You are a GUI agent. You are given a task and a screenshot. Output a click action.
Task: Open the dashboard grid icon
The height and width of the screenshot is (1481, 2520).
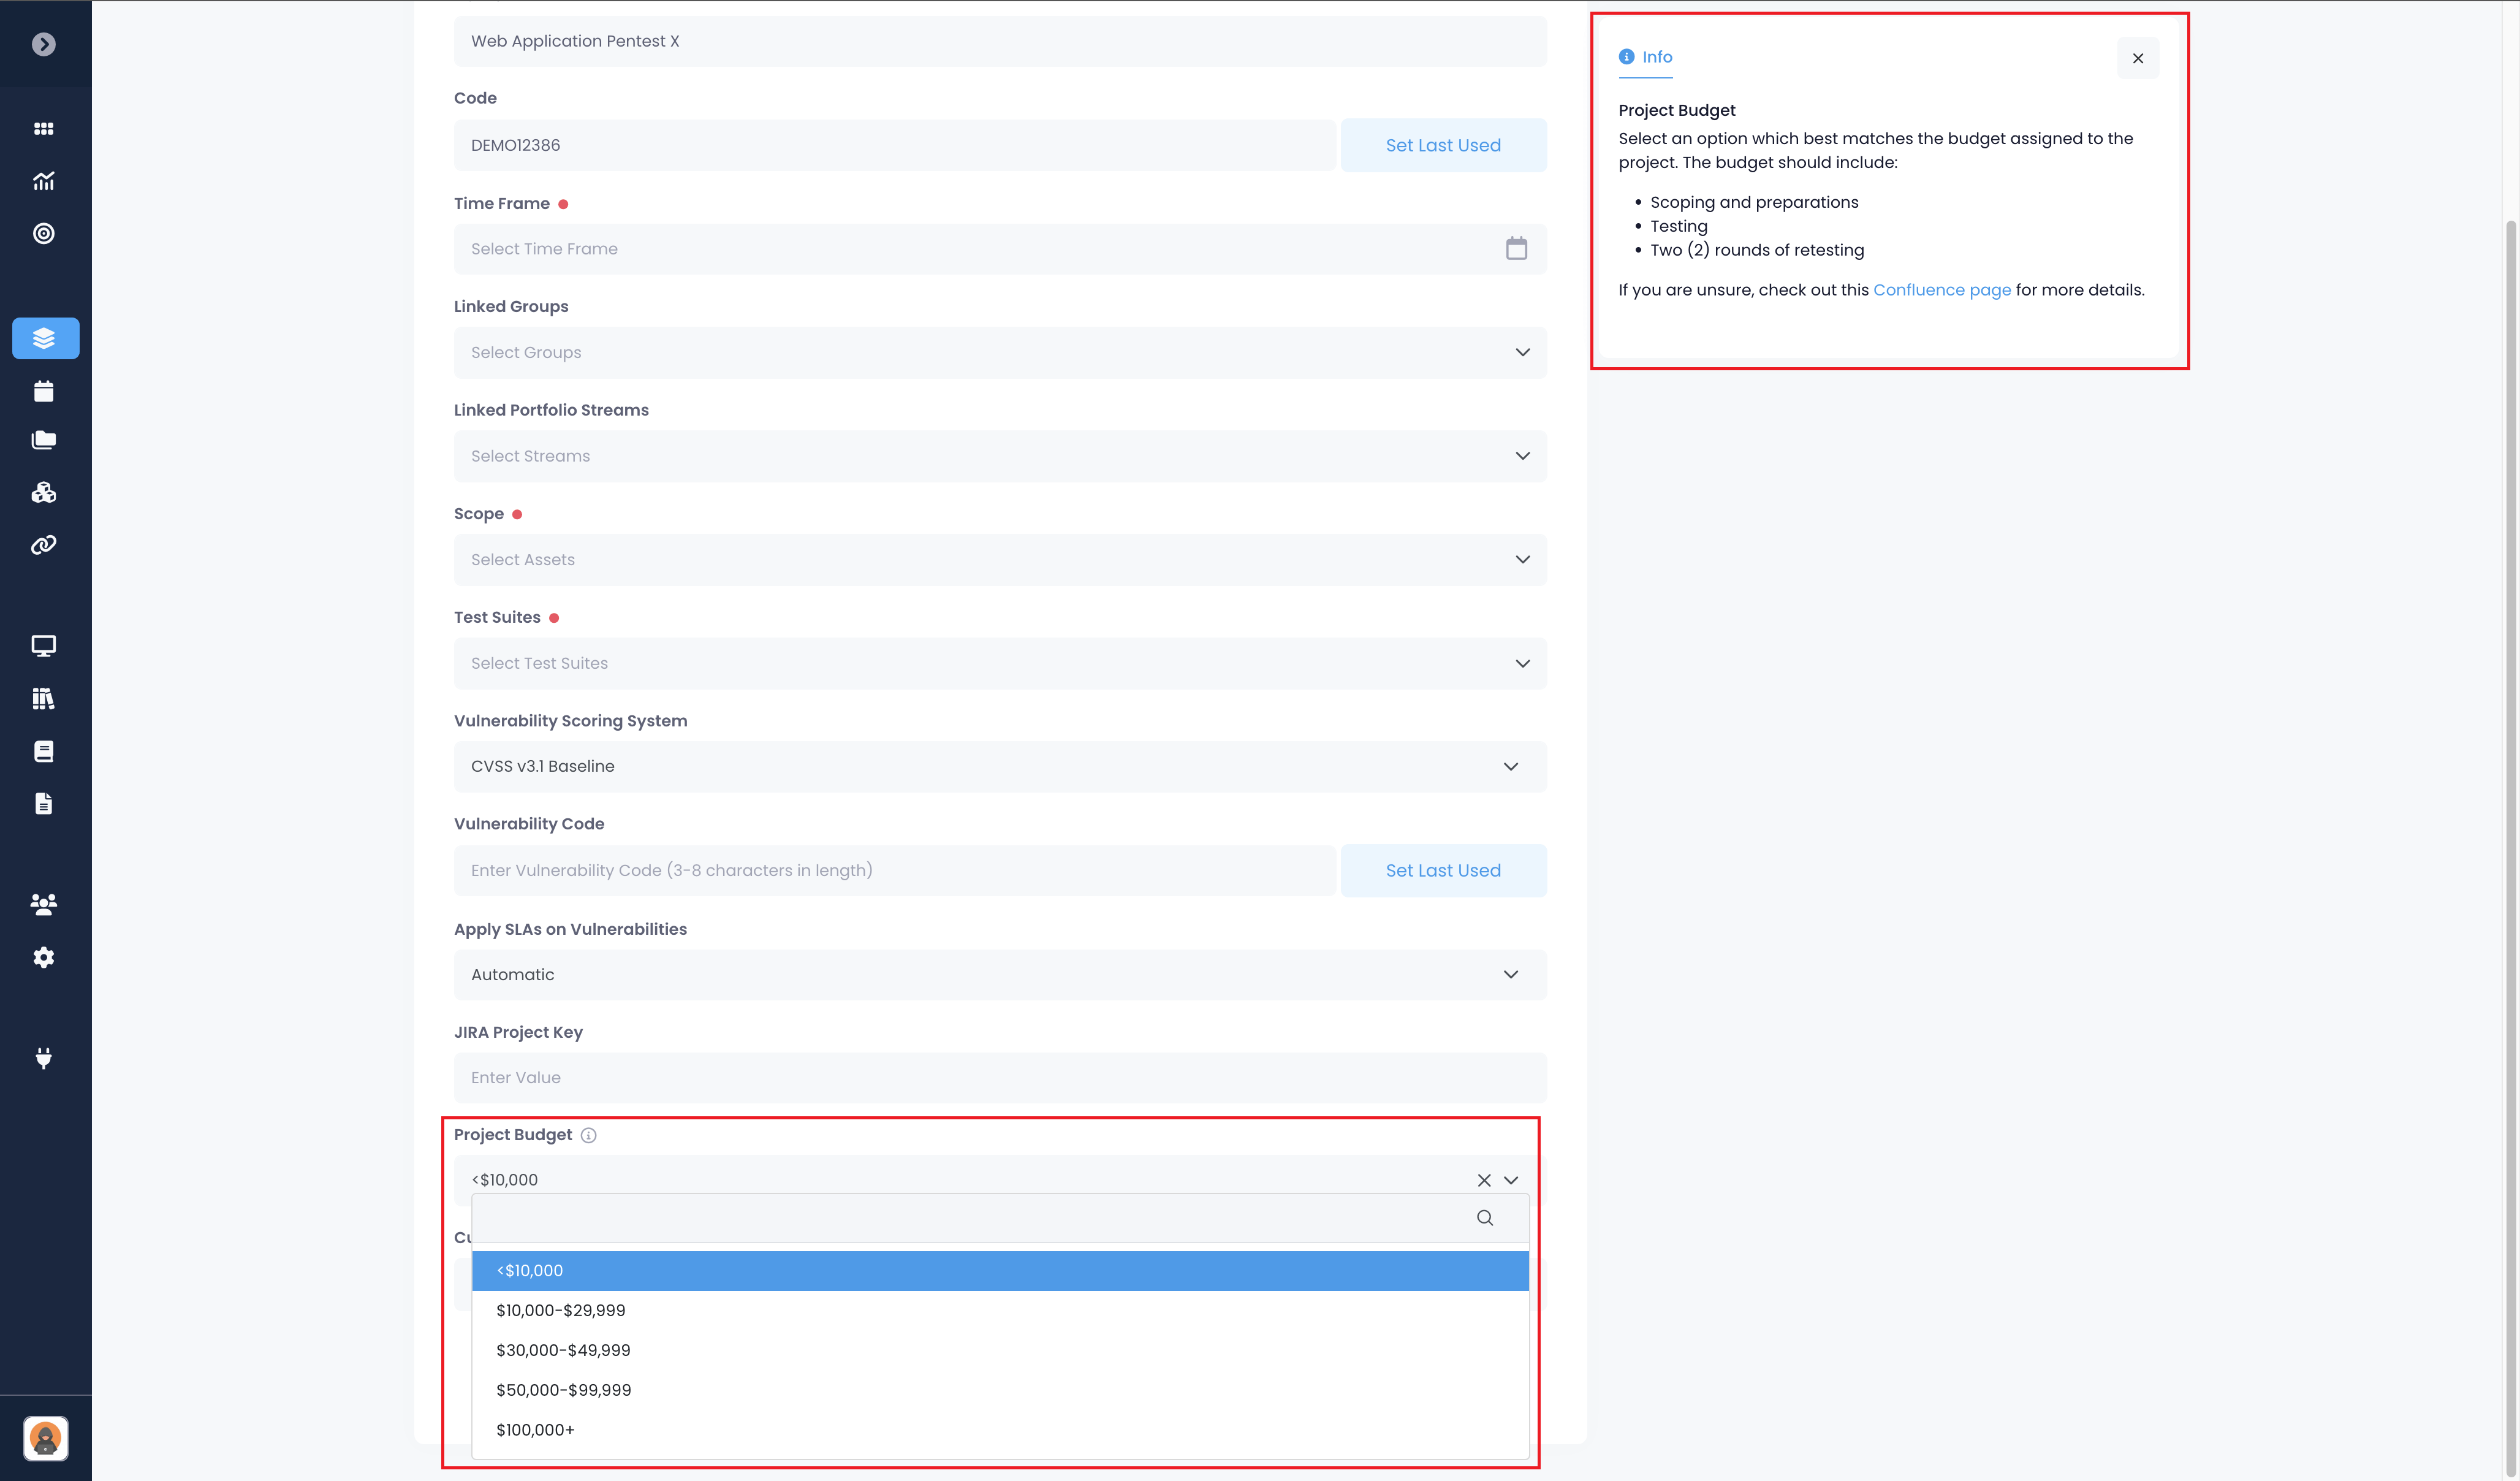43,129
